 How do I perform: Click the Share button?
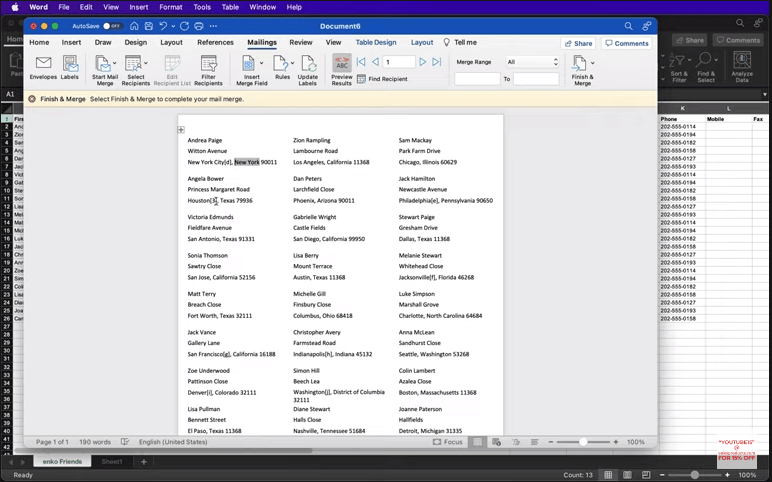578,43
